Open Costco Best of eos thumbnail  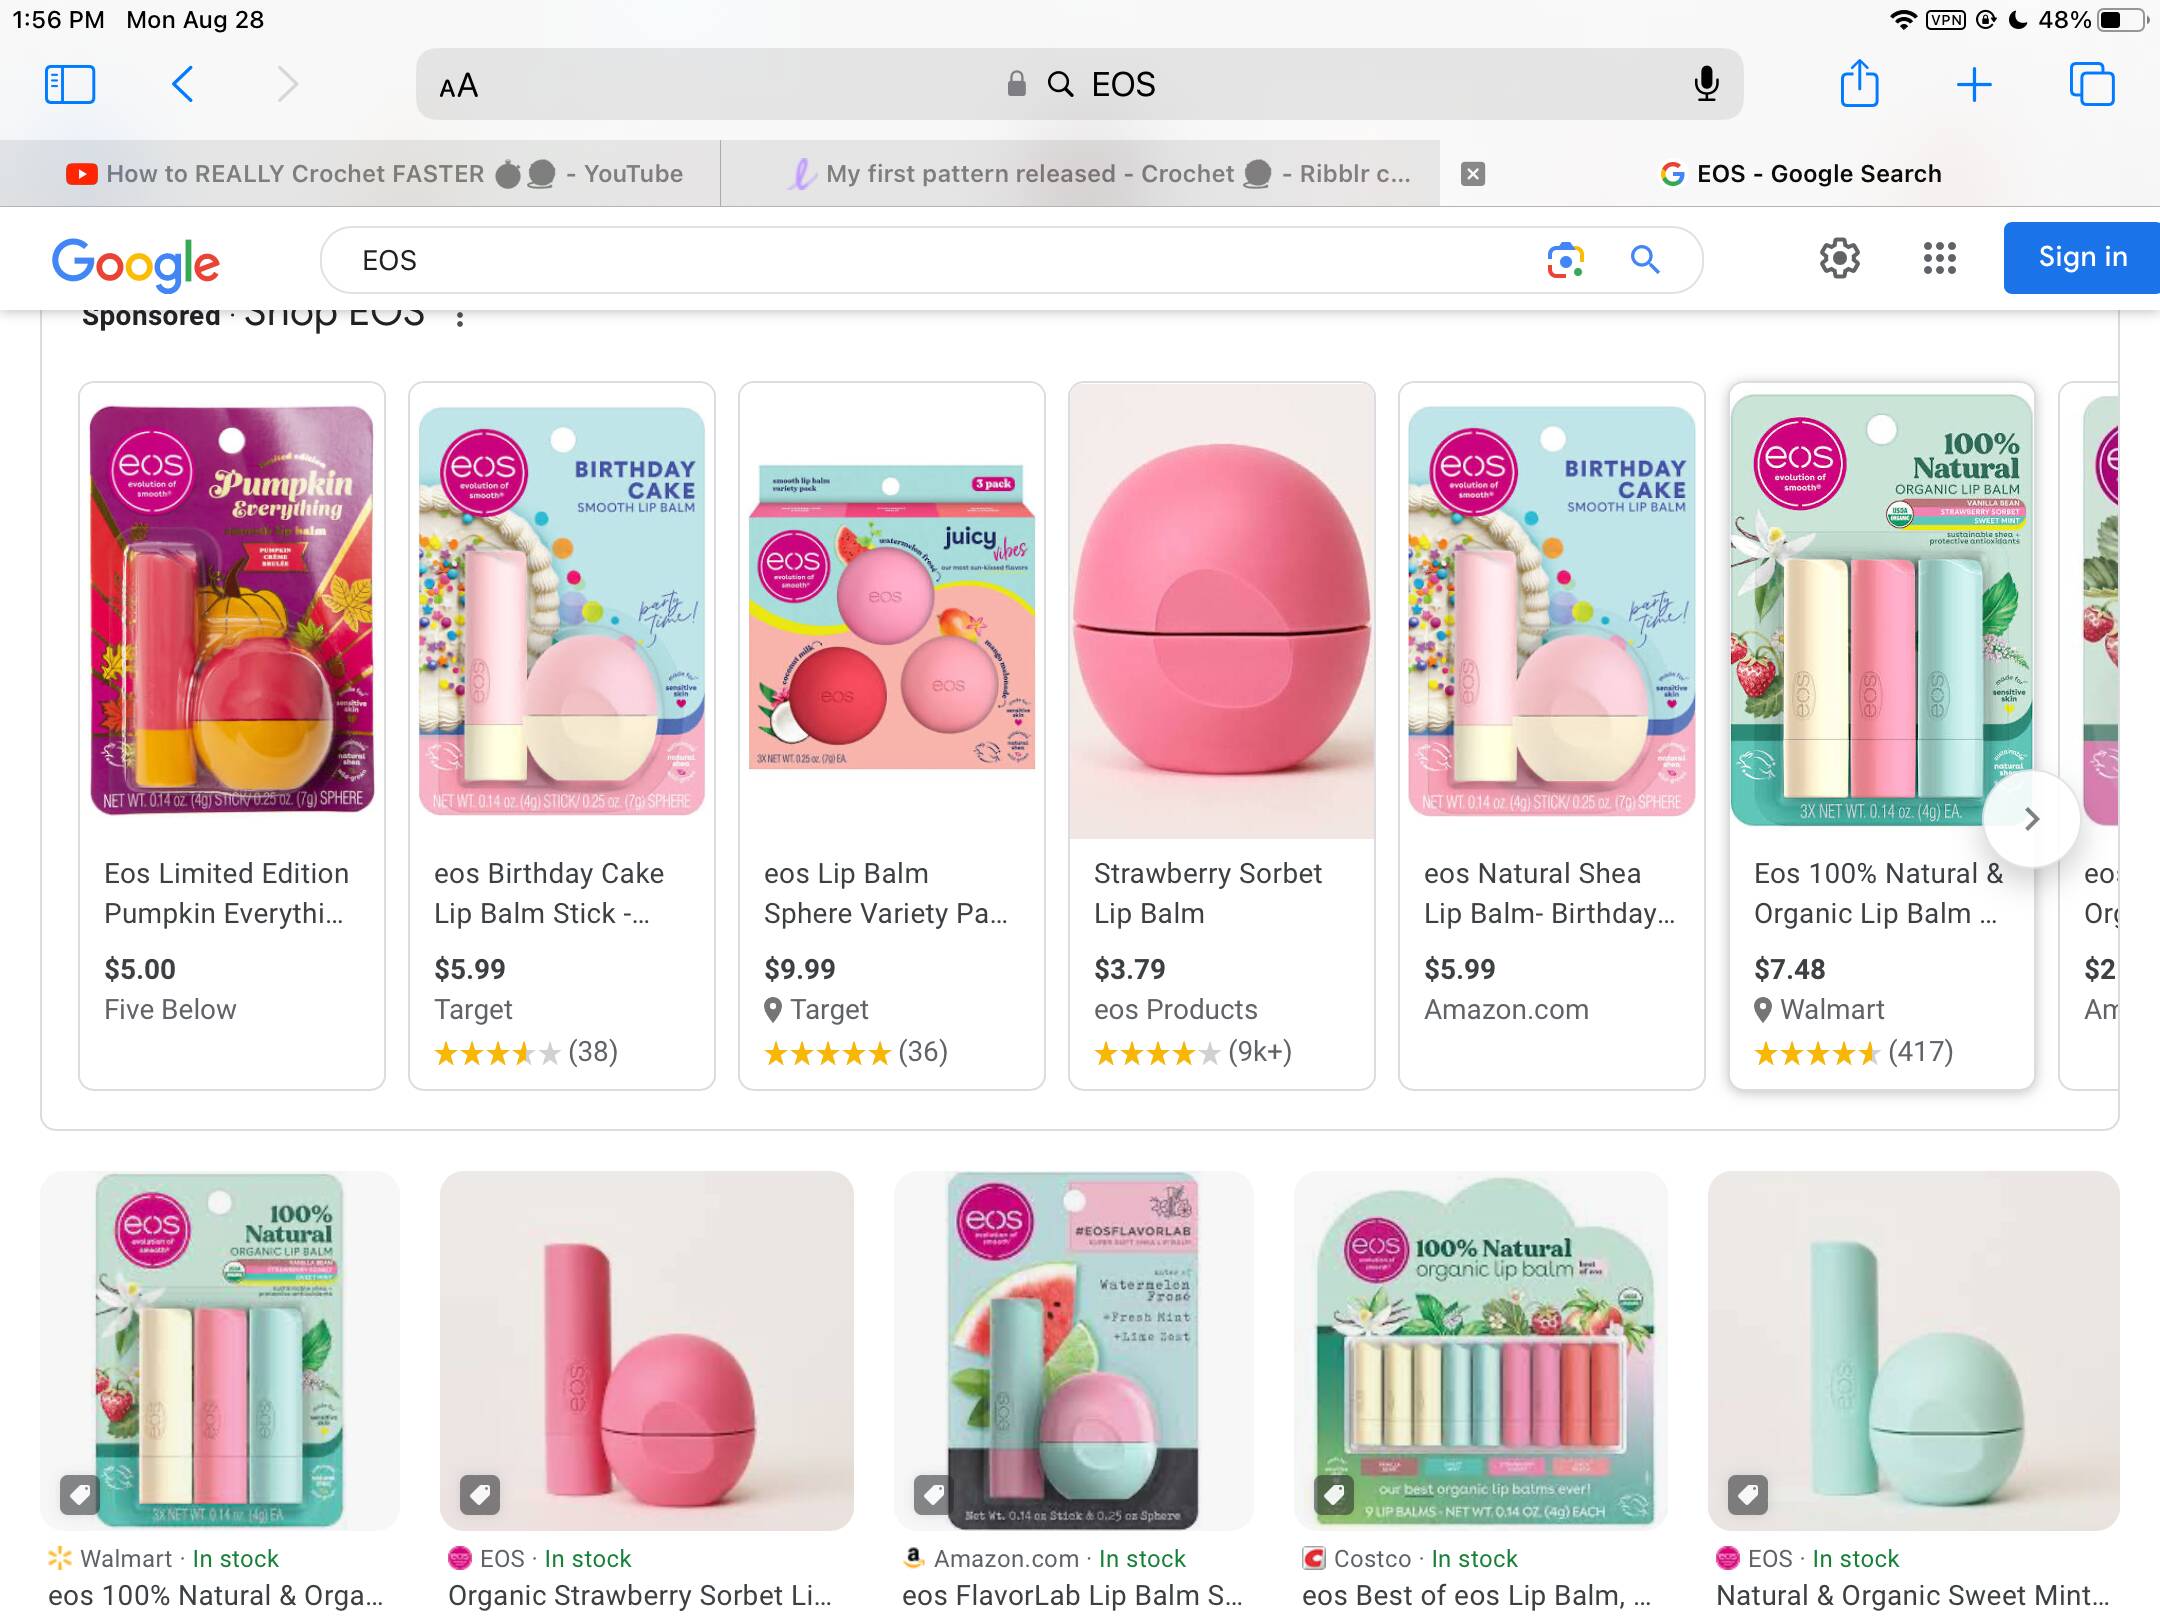point(1480,1350)
